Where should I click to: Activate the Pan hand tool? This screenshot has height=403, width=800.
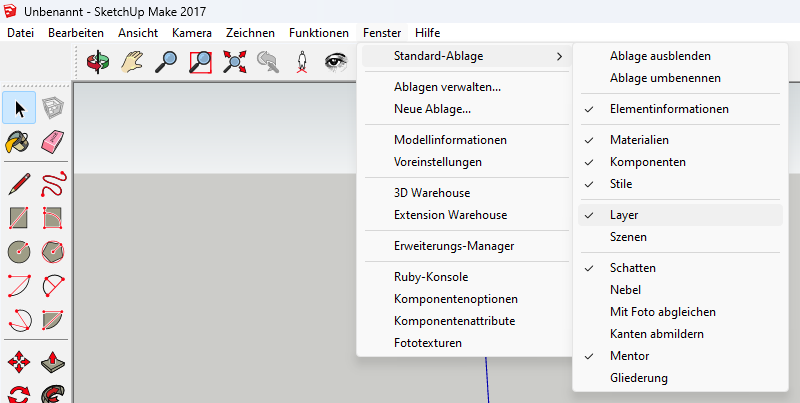132,62
